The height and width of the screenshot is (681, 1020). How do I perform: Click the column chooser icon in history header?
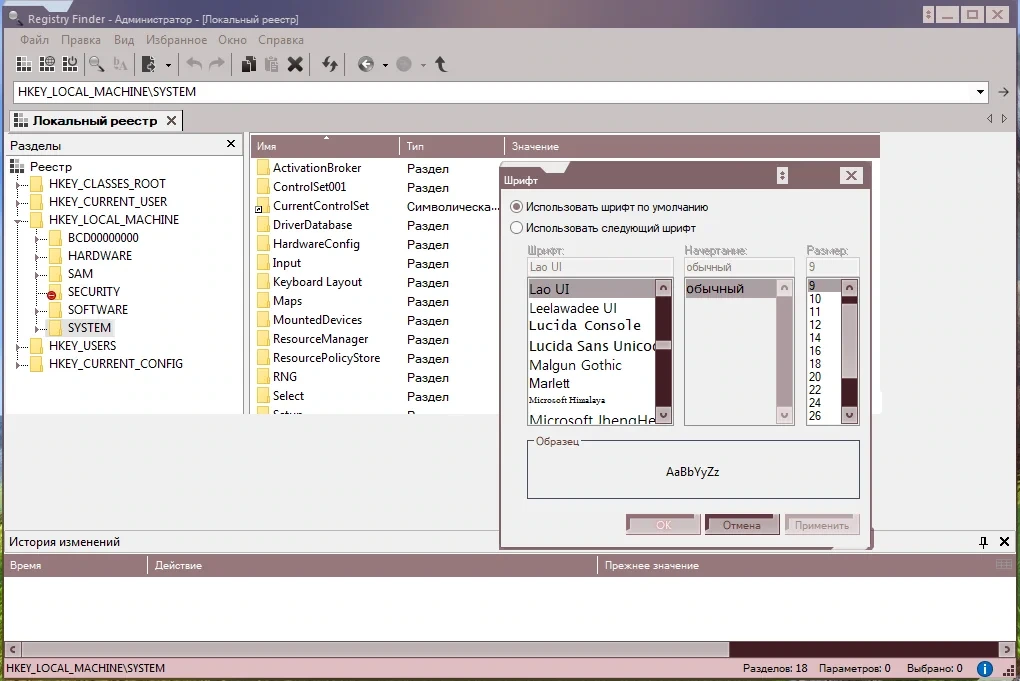(1004, 565)
